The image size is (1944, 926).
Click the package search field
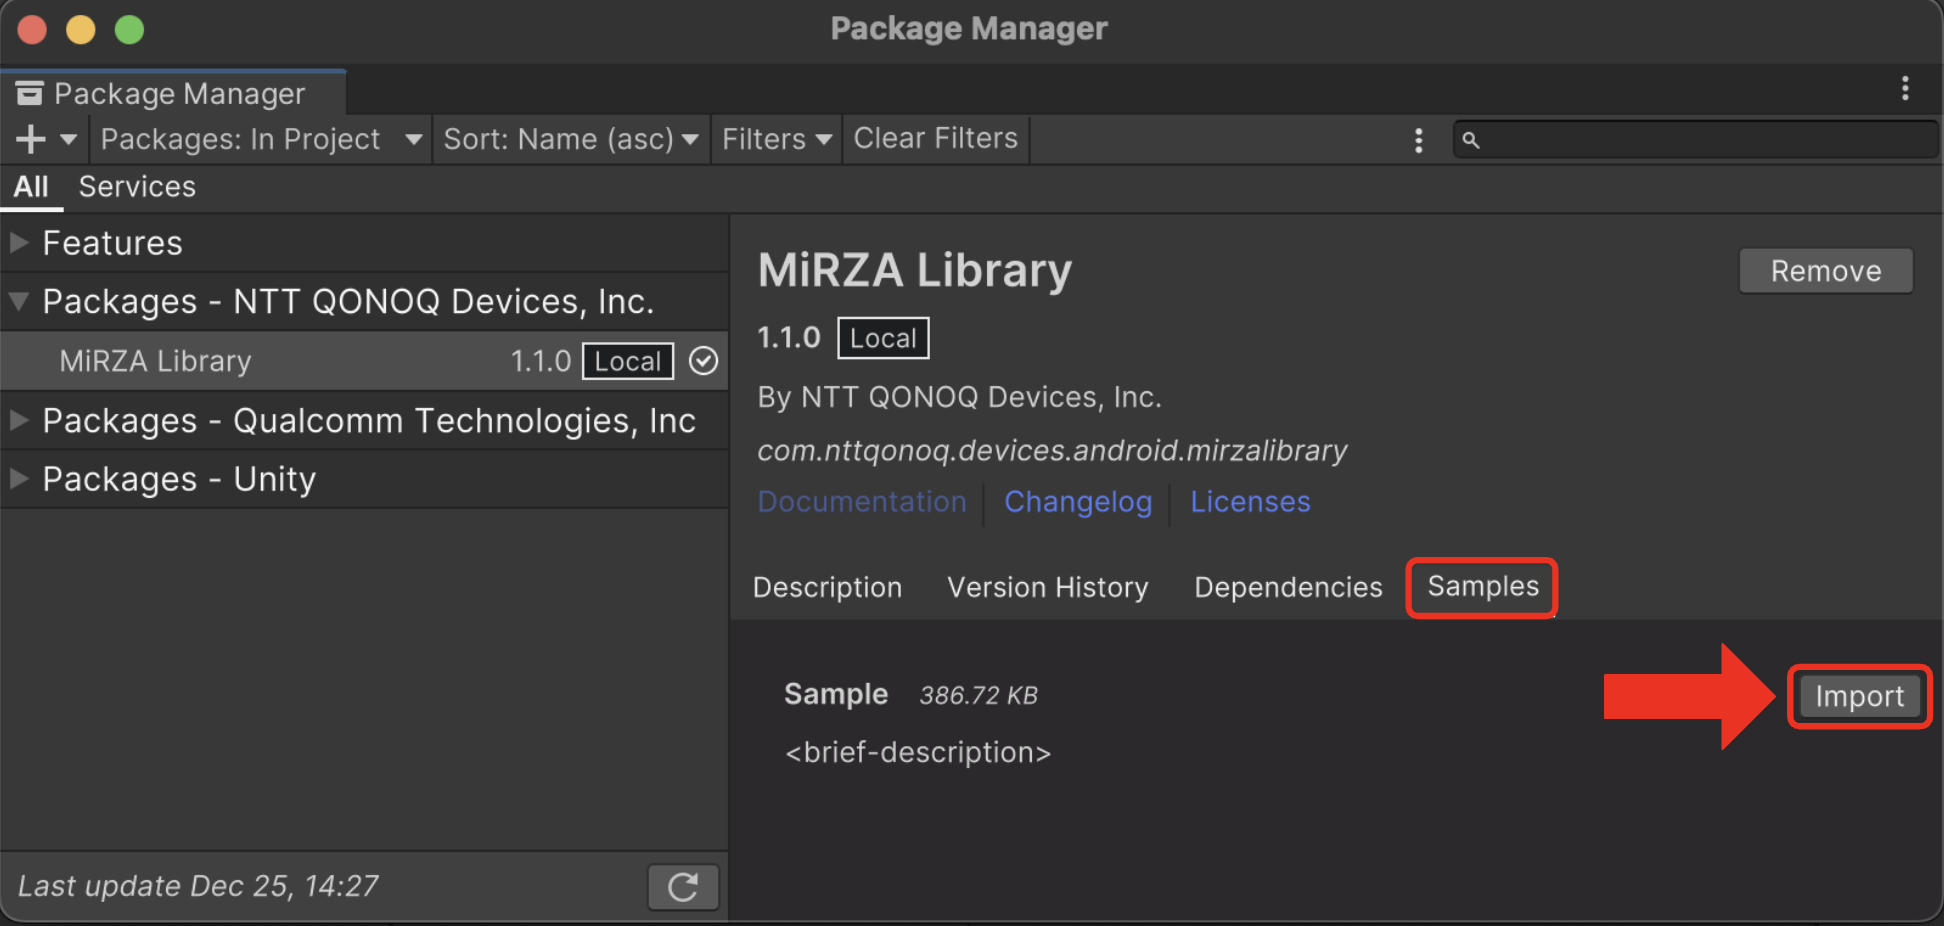coord(1695,140)
